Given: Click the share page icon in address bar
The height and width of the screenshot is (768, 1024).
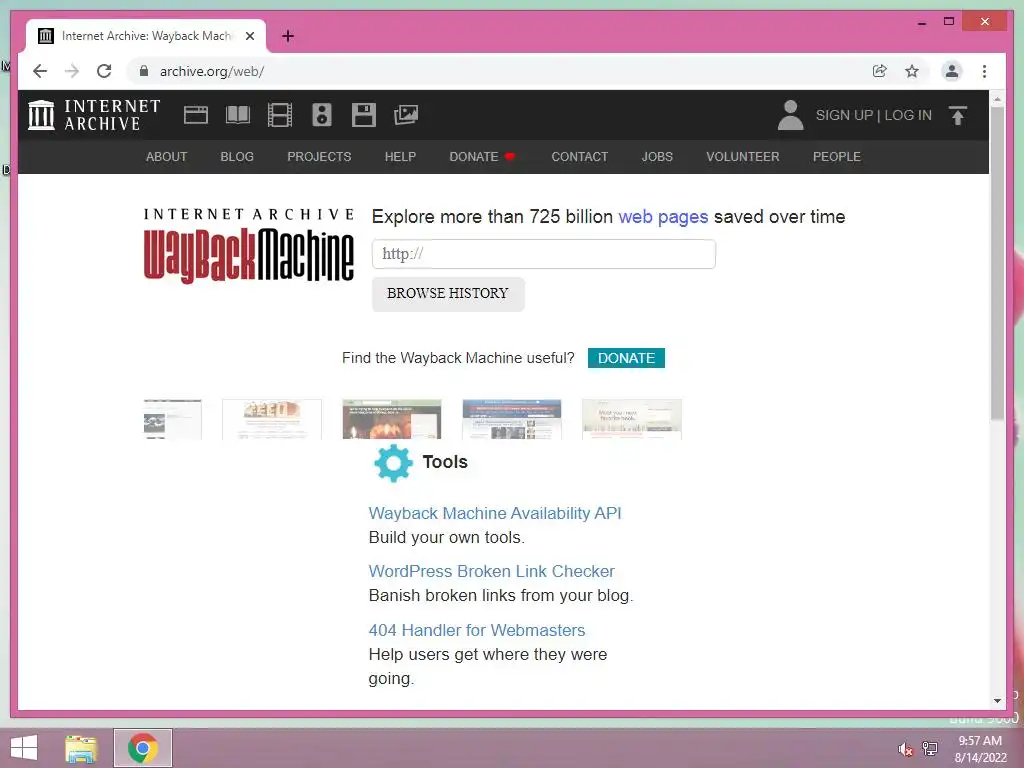Looking at the screenshot, I should click(880, 71).
